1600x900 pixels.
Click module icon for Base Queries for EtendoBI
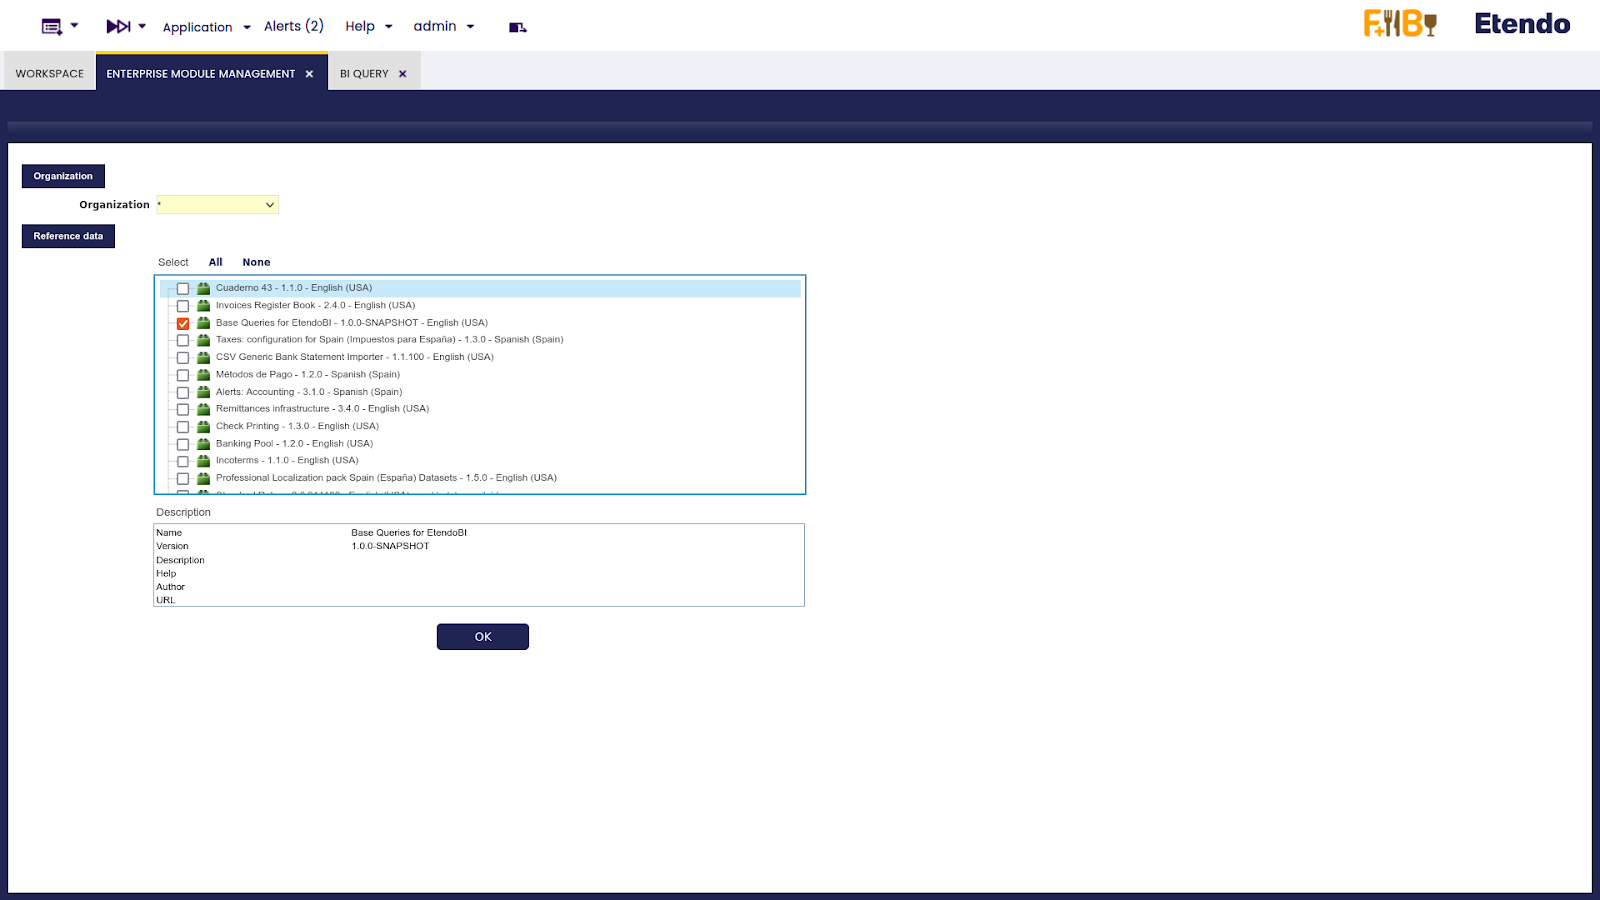[x=203, y=323]
